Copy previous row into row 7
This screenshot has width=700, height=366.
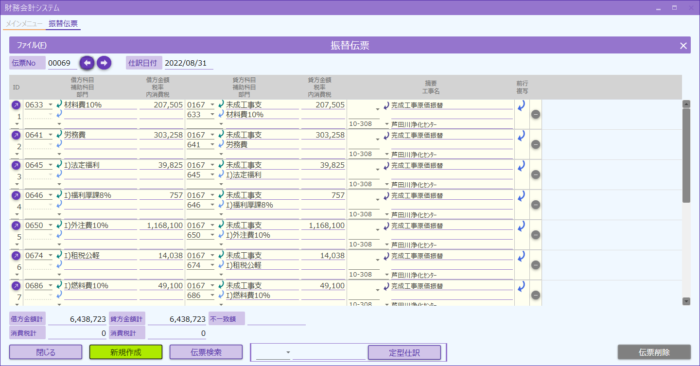pos(521,287)
